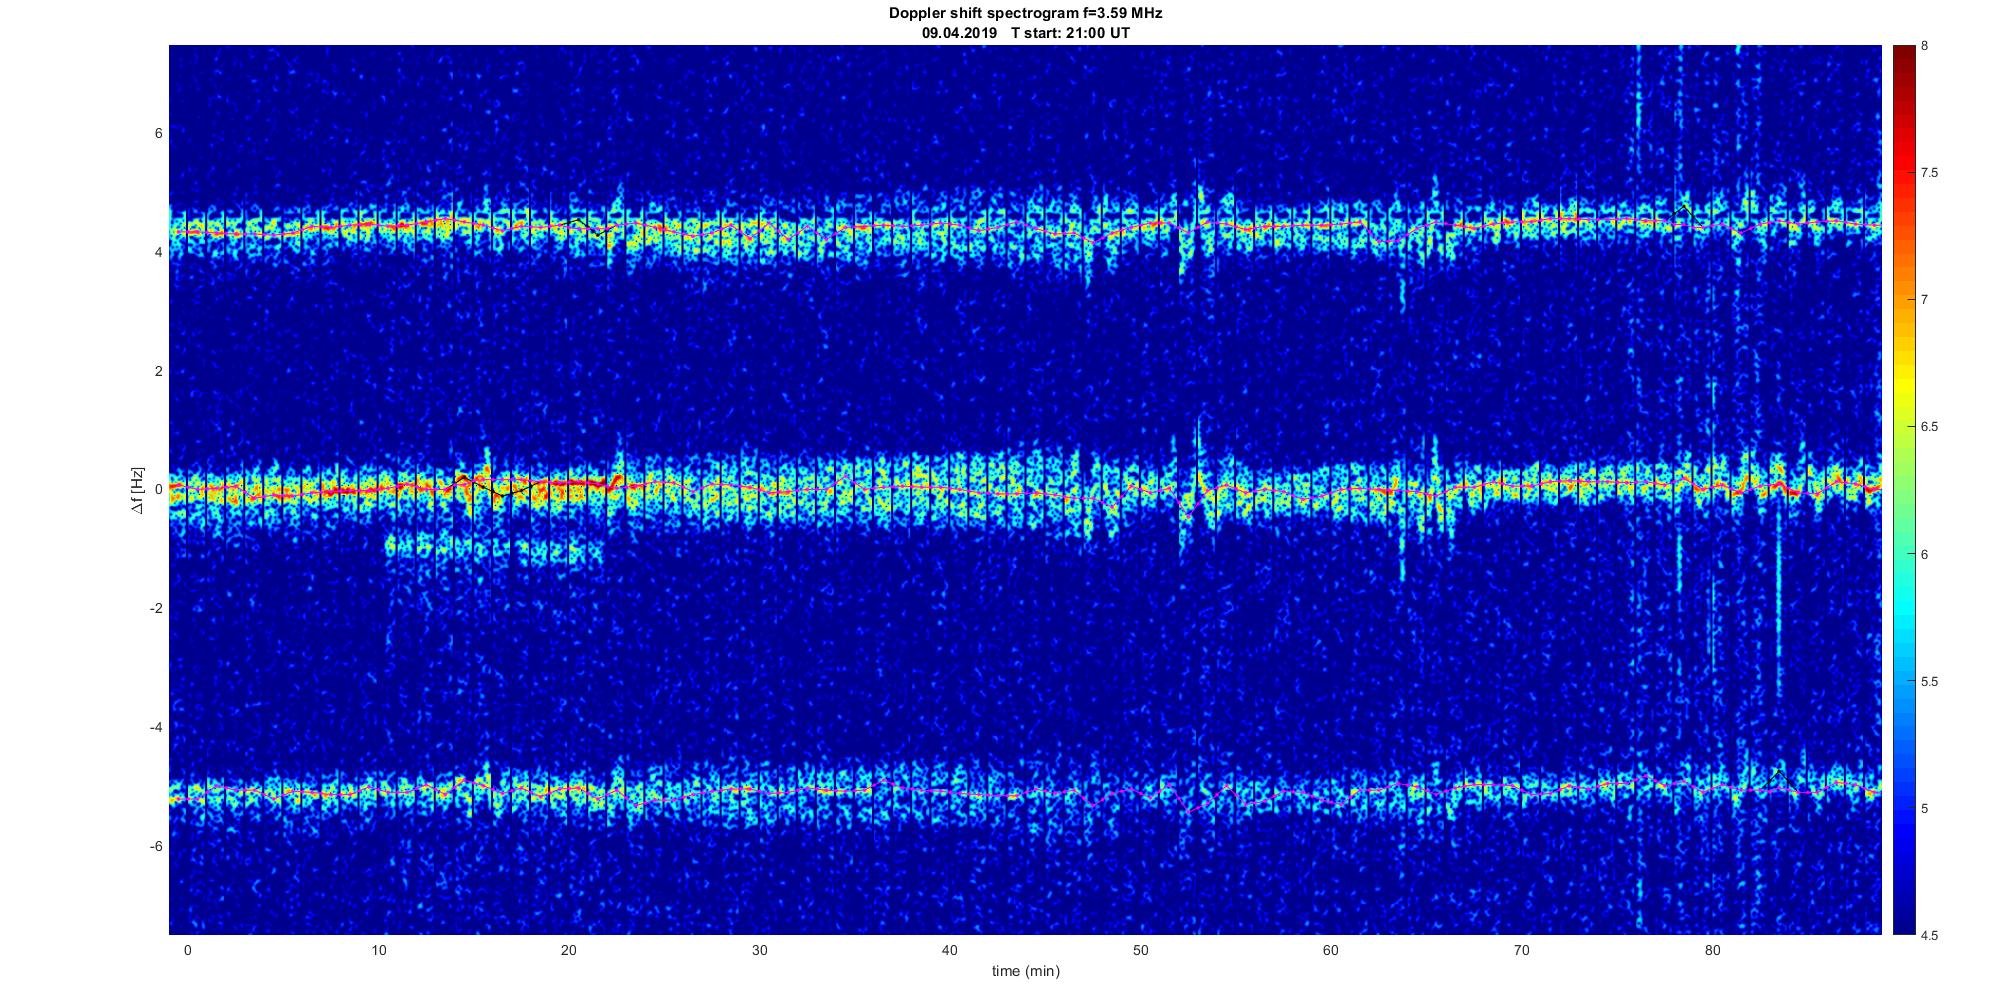Click x-axis tick label '30'
Screen dimensions: 2000x1003
click(759, 950)
